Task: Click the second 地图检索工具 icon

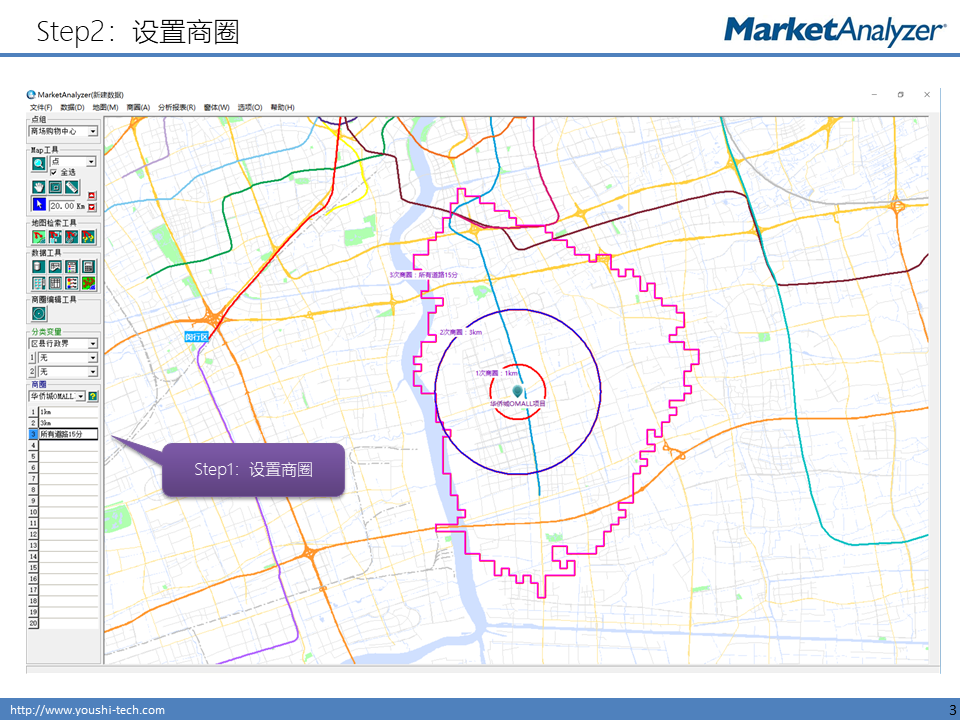Action: [55, 236]
